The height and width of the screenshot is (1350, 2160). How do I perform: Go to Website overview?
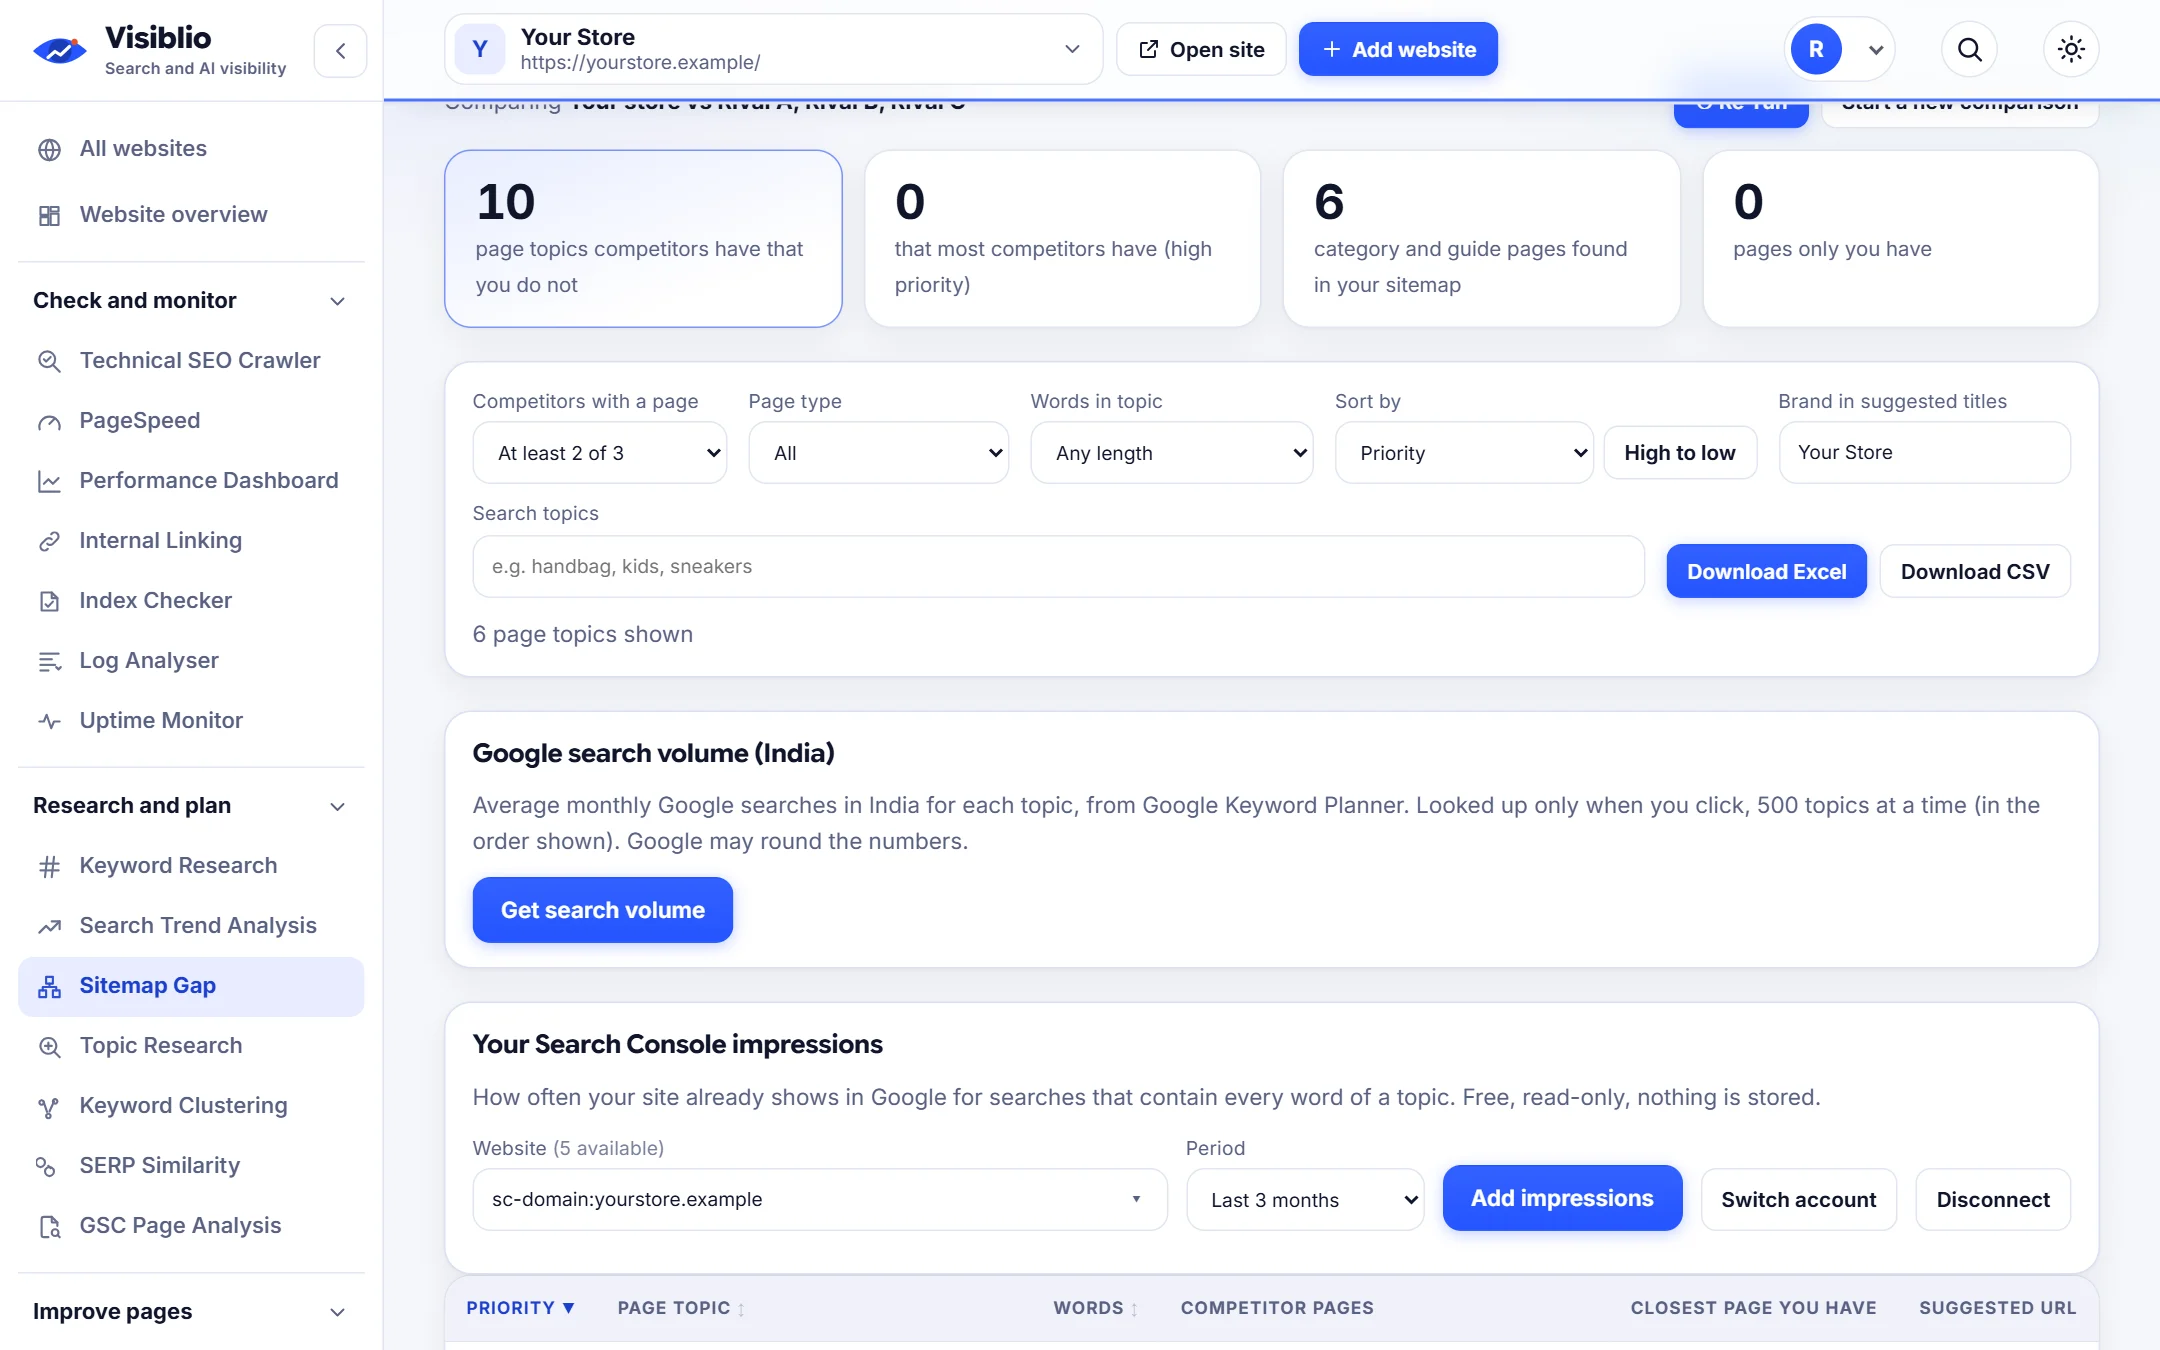pos(191,215)
